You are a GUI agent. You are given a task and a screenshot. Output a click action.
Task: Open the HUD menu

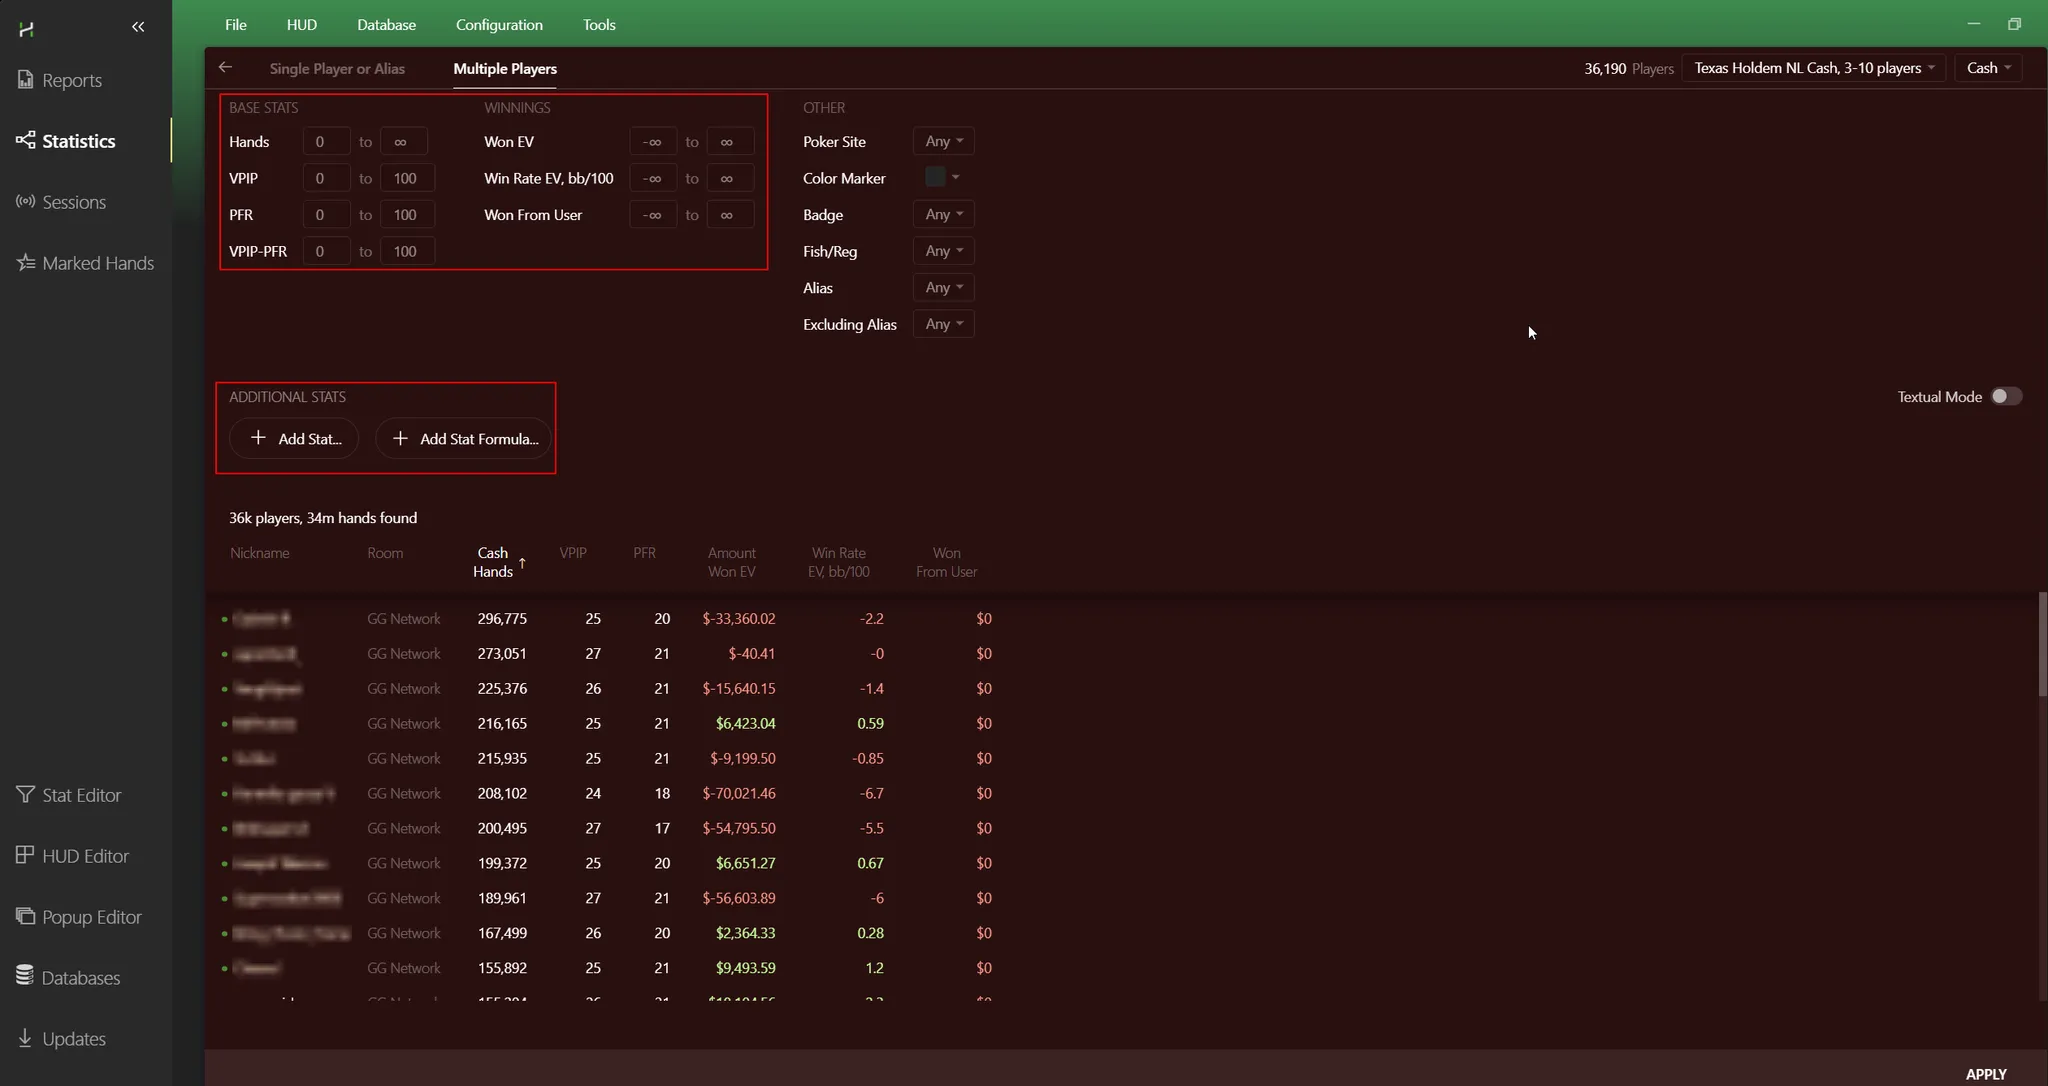pyautogui.click(x=301, y=24)
